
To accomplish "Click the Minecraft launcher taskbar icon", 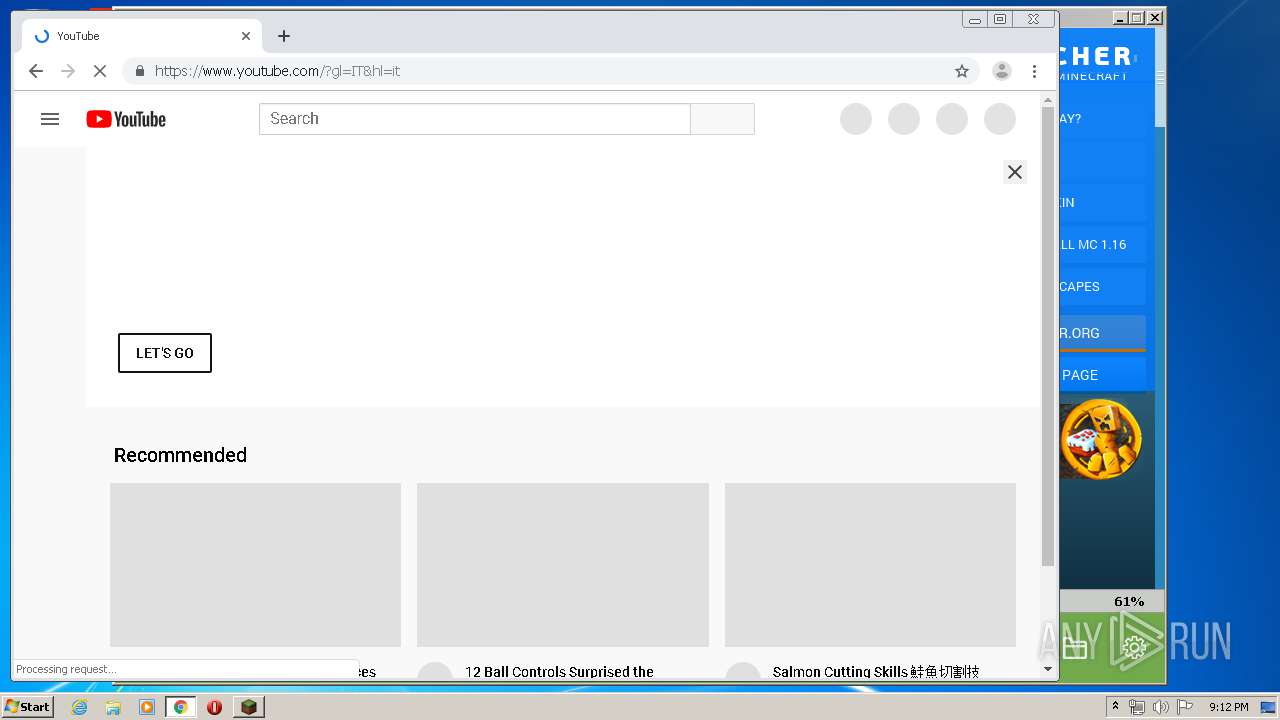I will point(249,707).
